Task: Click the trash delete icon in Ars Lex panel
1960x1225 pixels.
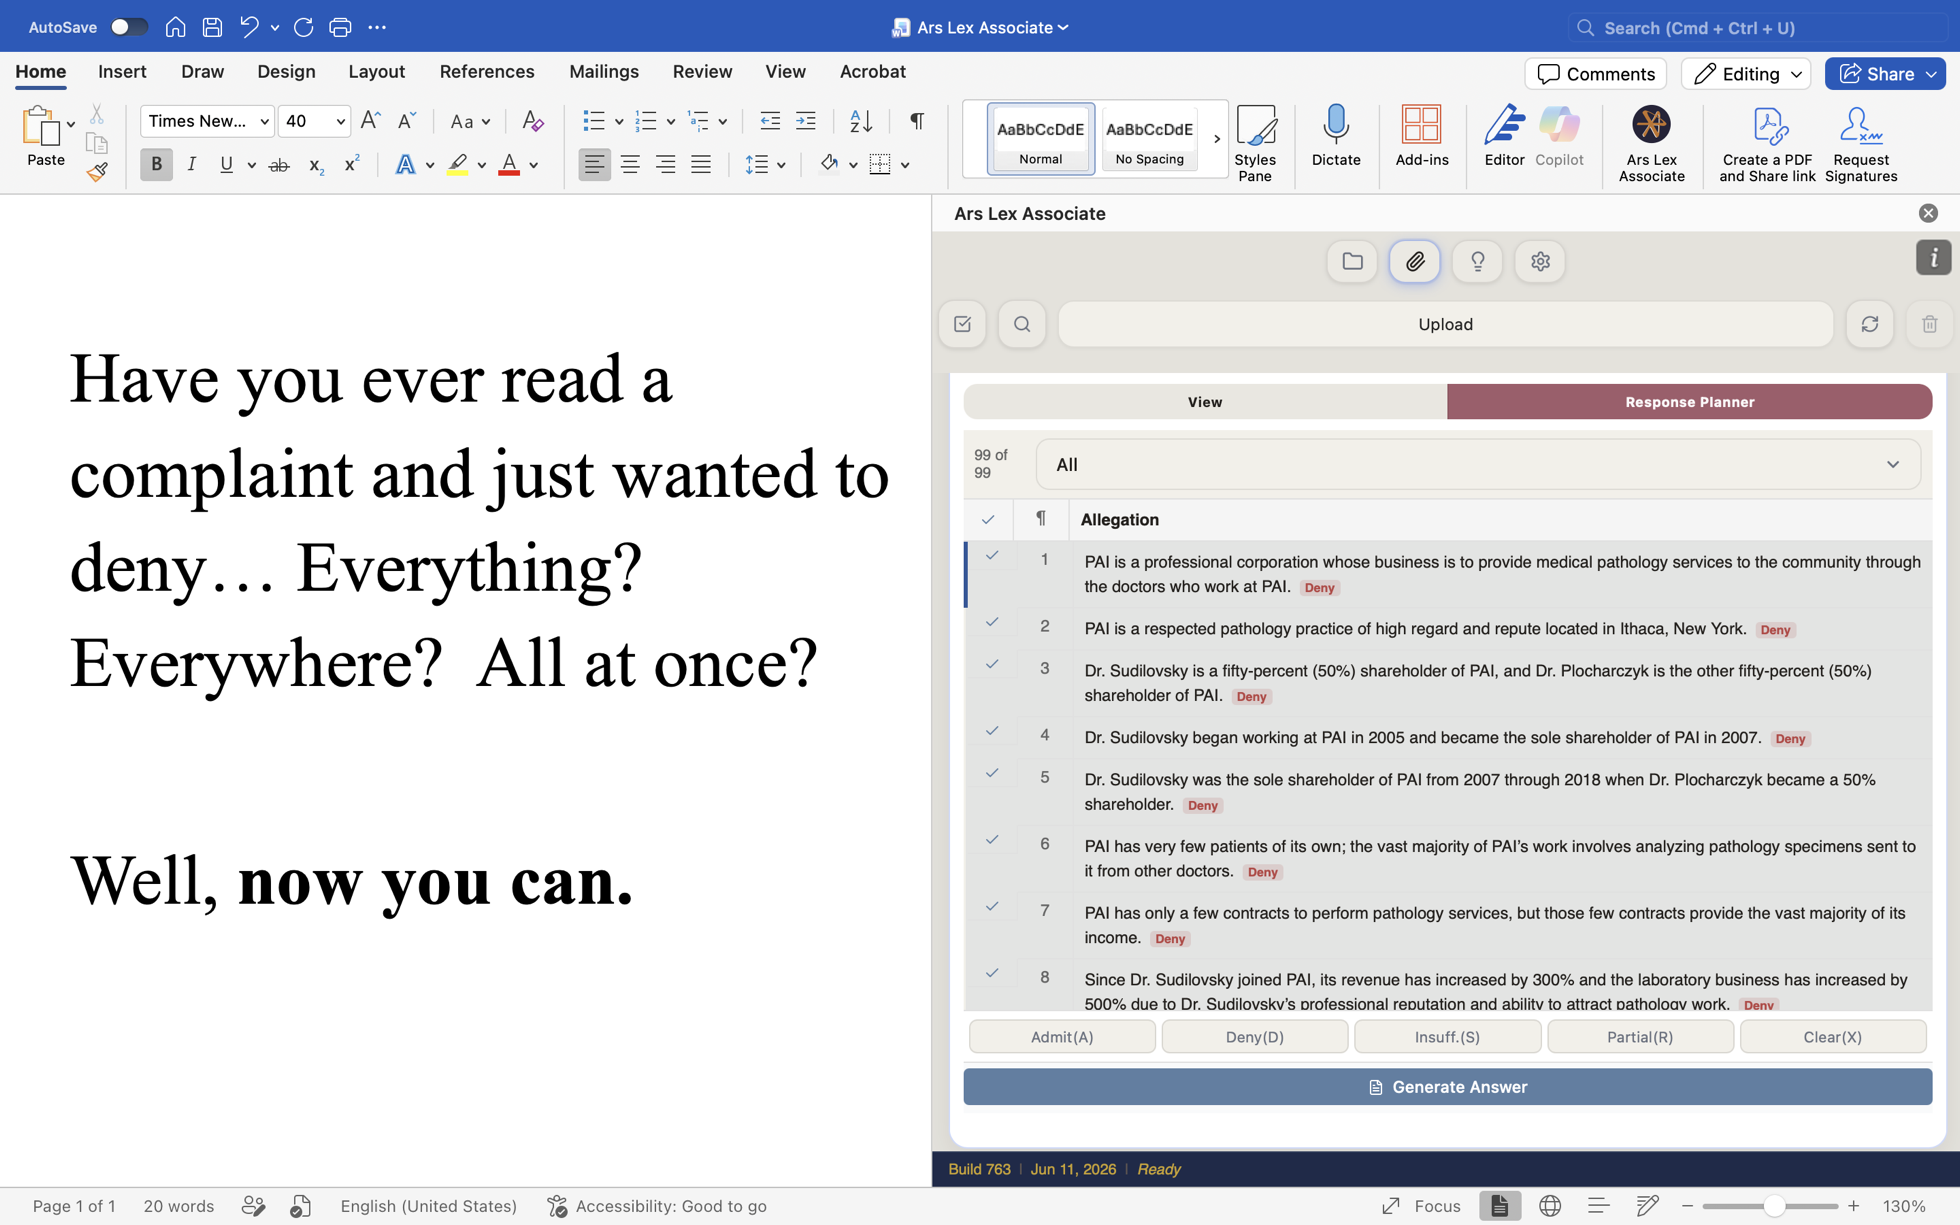Action: 1929,324
